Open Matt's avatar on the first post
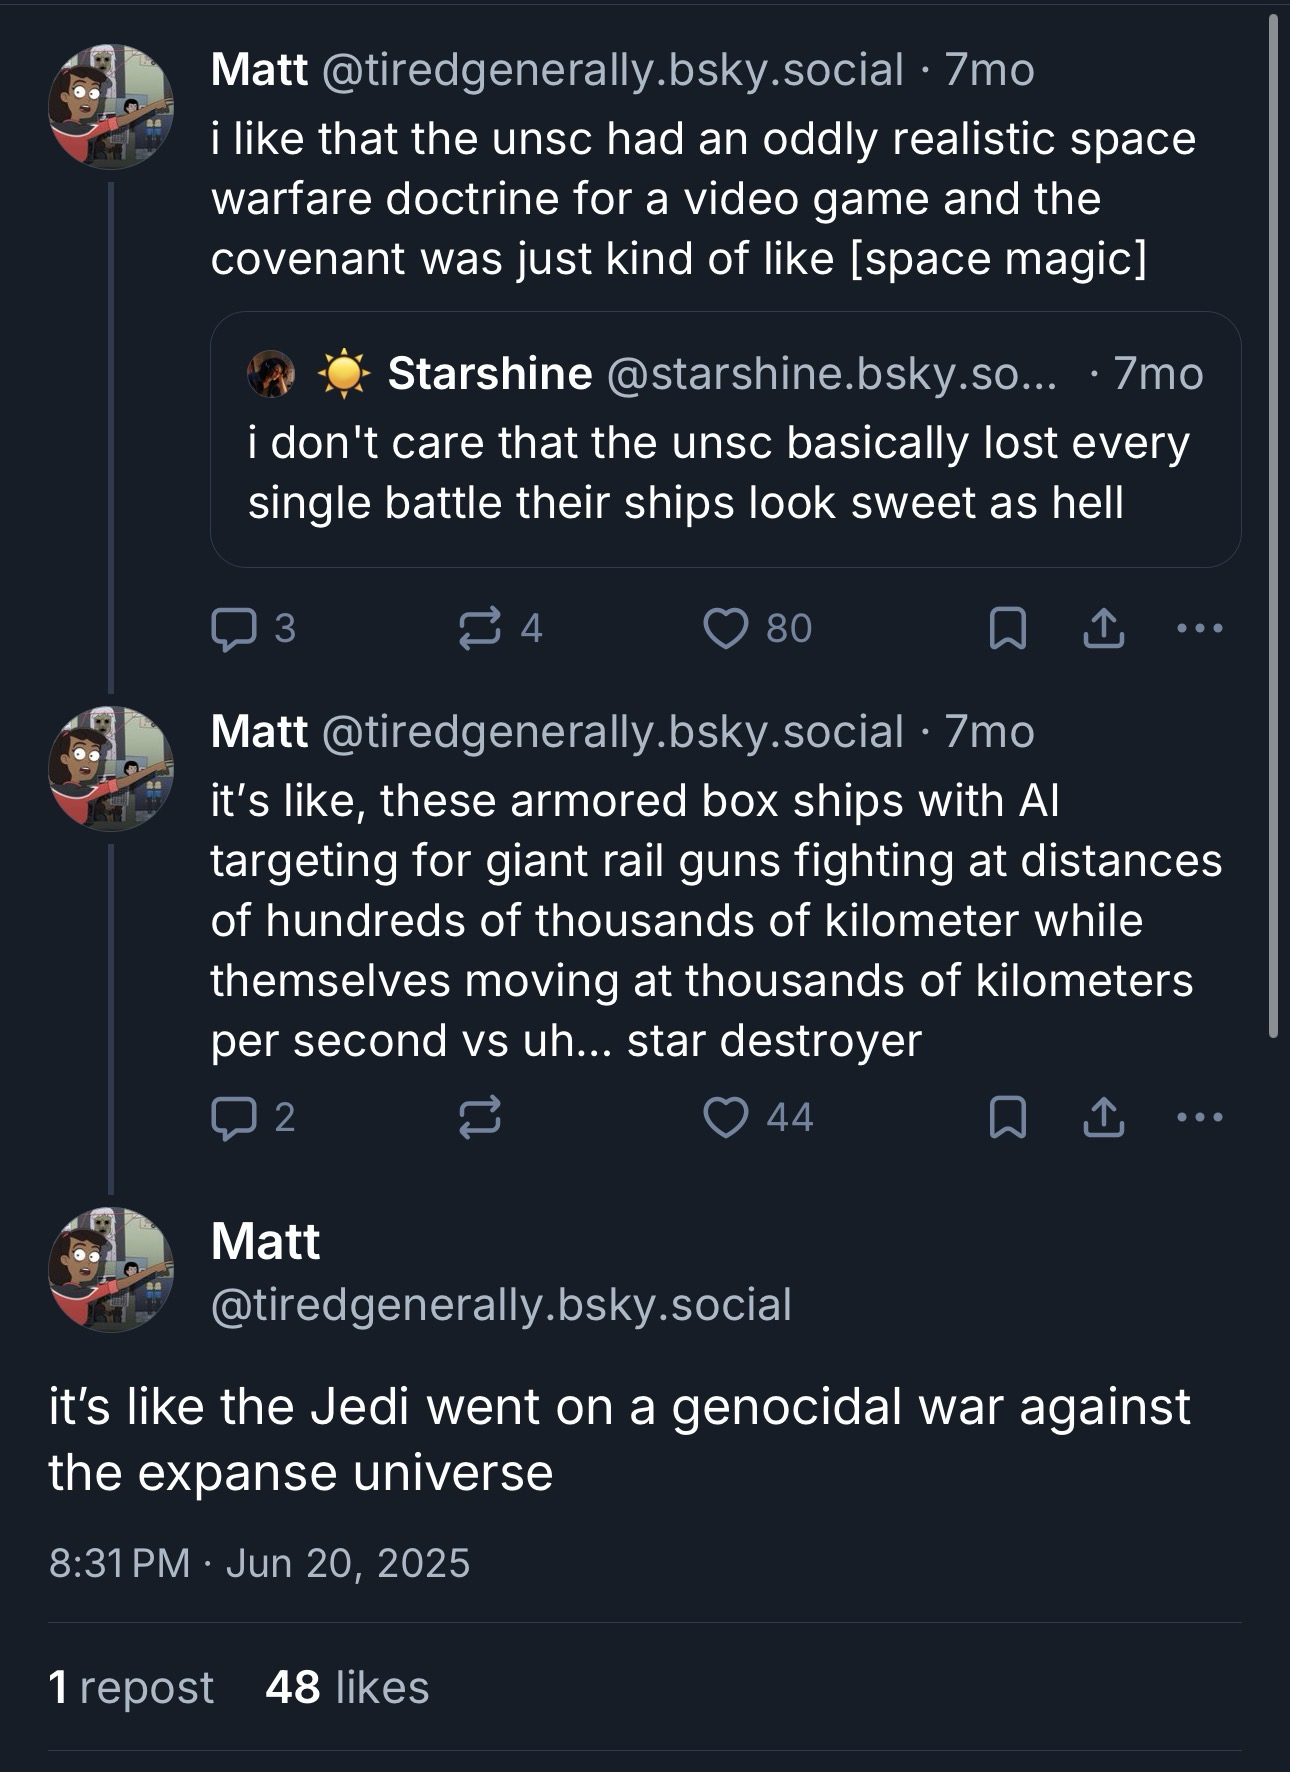This screenshot has width=1290, height=1772. [x=111, y=107]
